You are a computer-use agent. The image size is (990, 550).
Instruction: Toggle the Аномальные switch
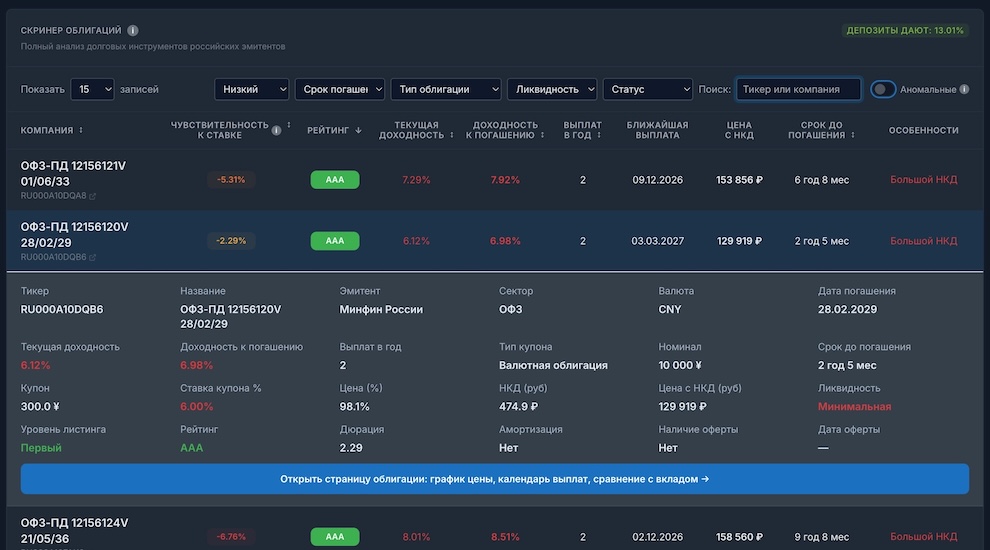pos(883,89)
